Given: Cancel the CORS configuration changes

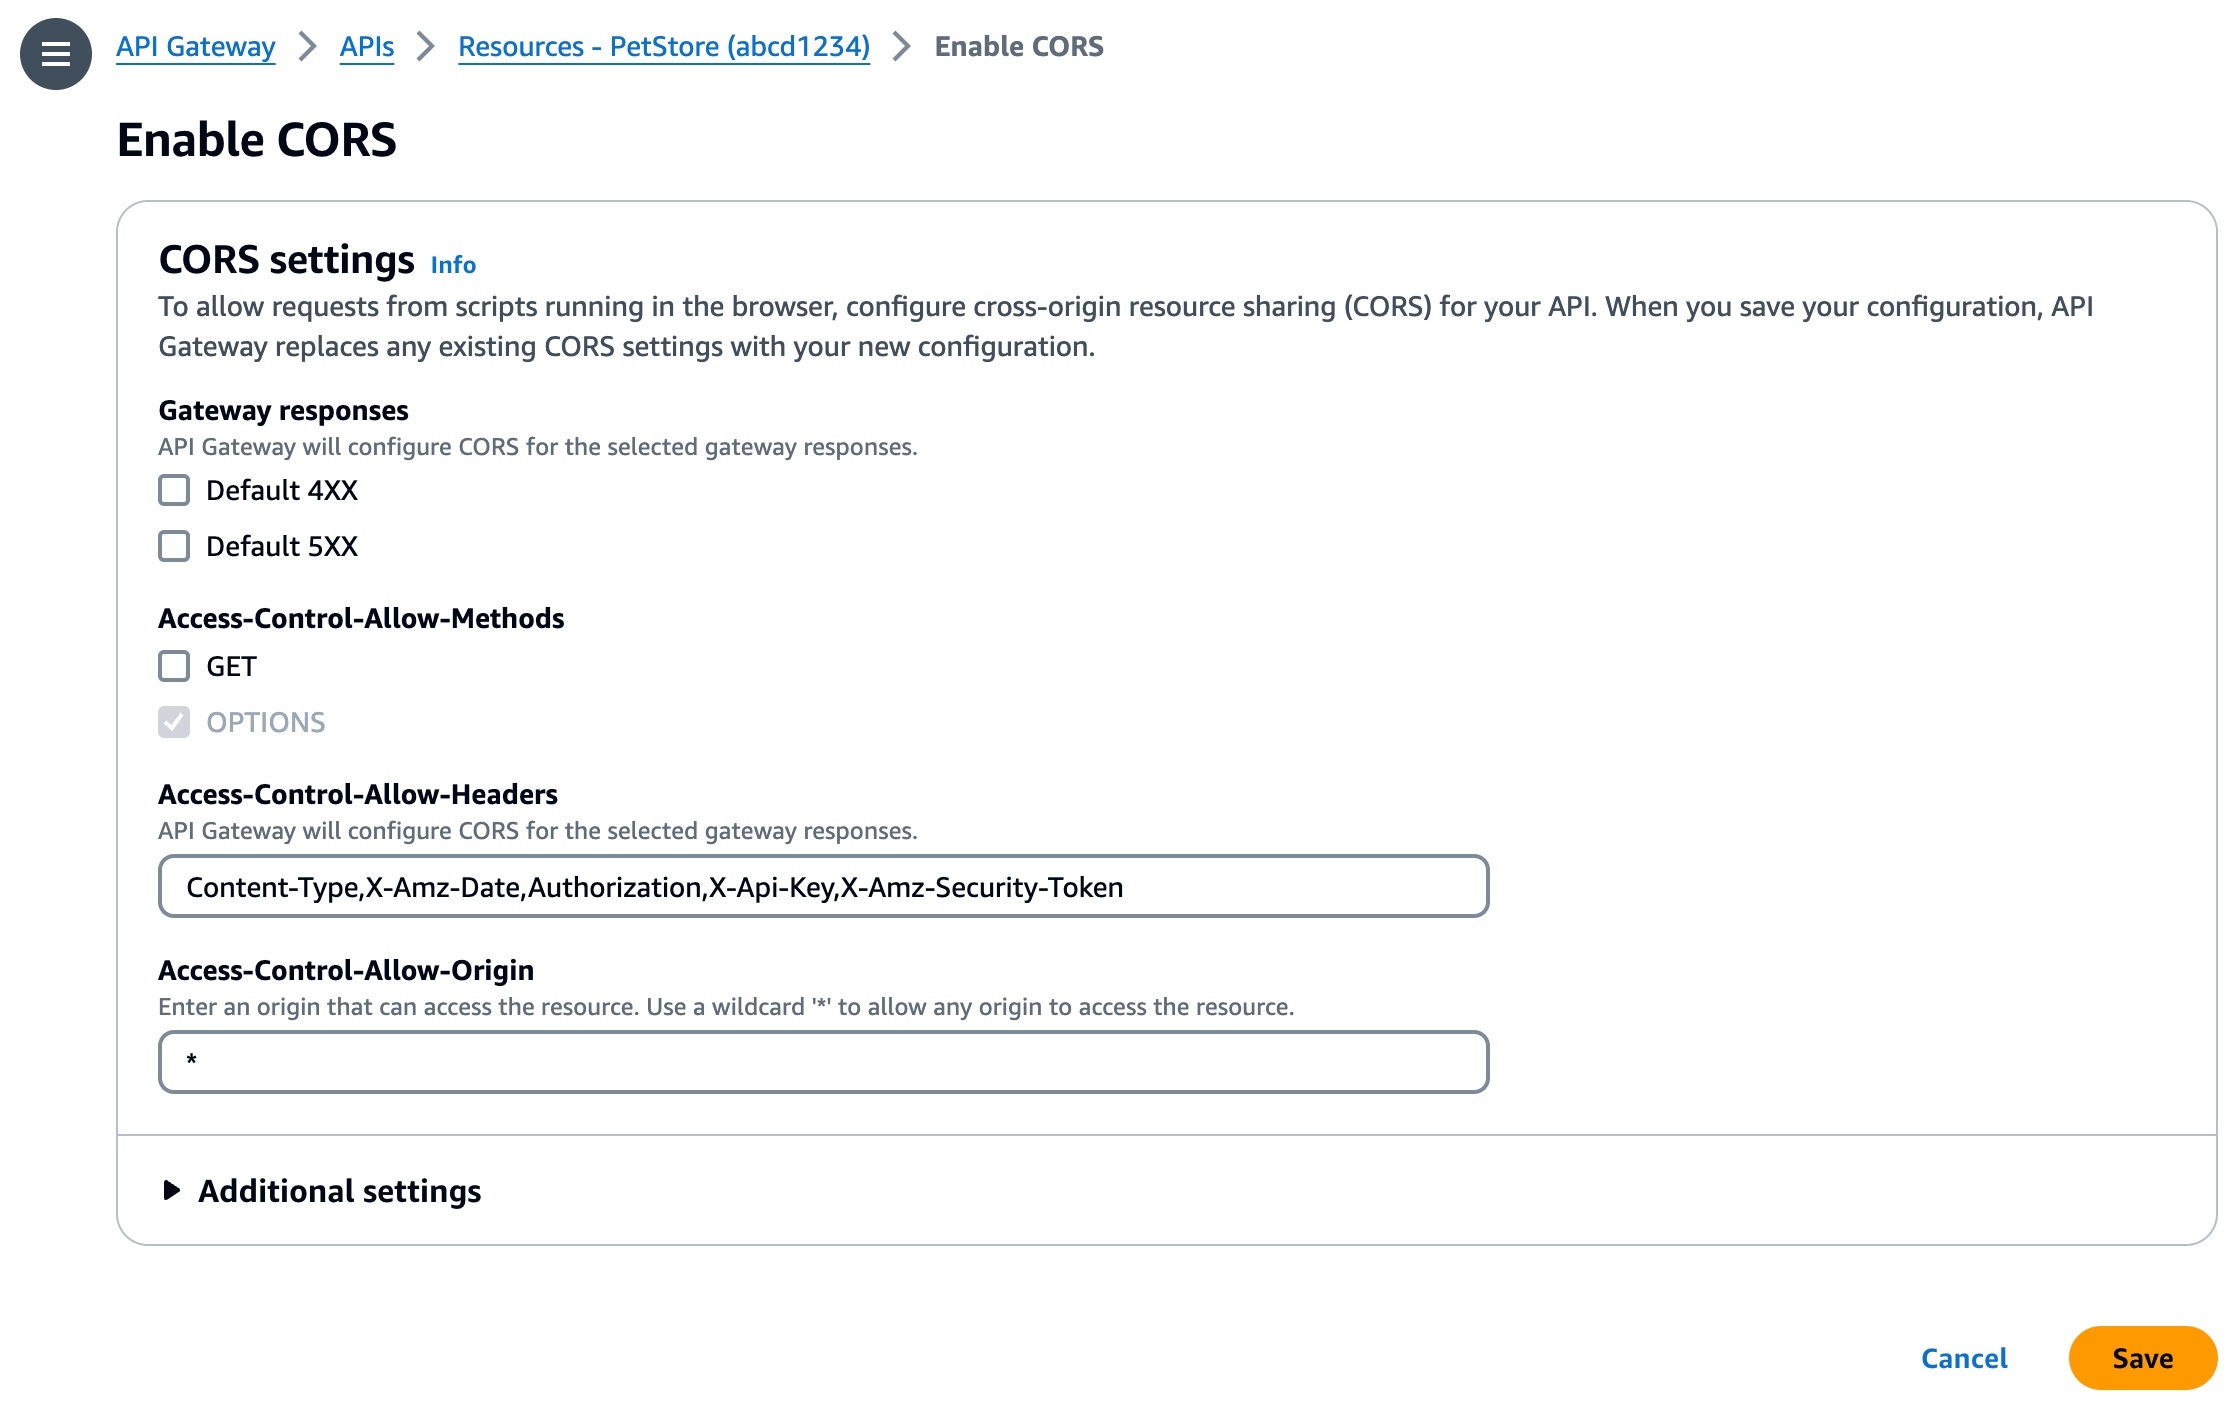Looking at the screenshot, I should (x=1964, y=1357).
